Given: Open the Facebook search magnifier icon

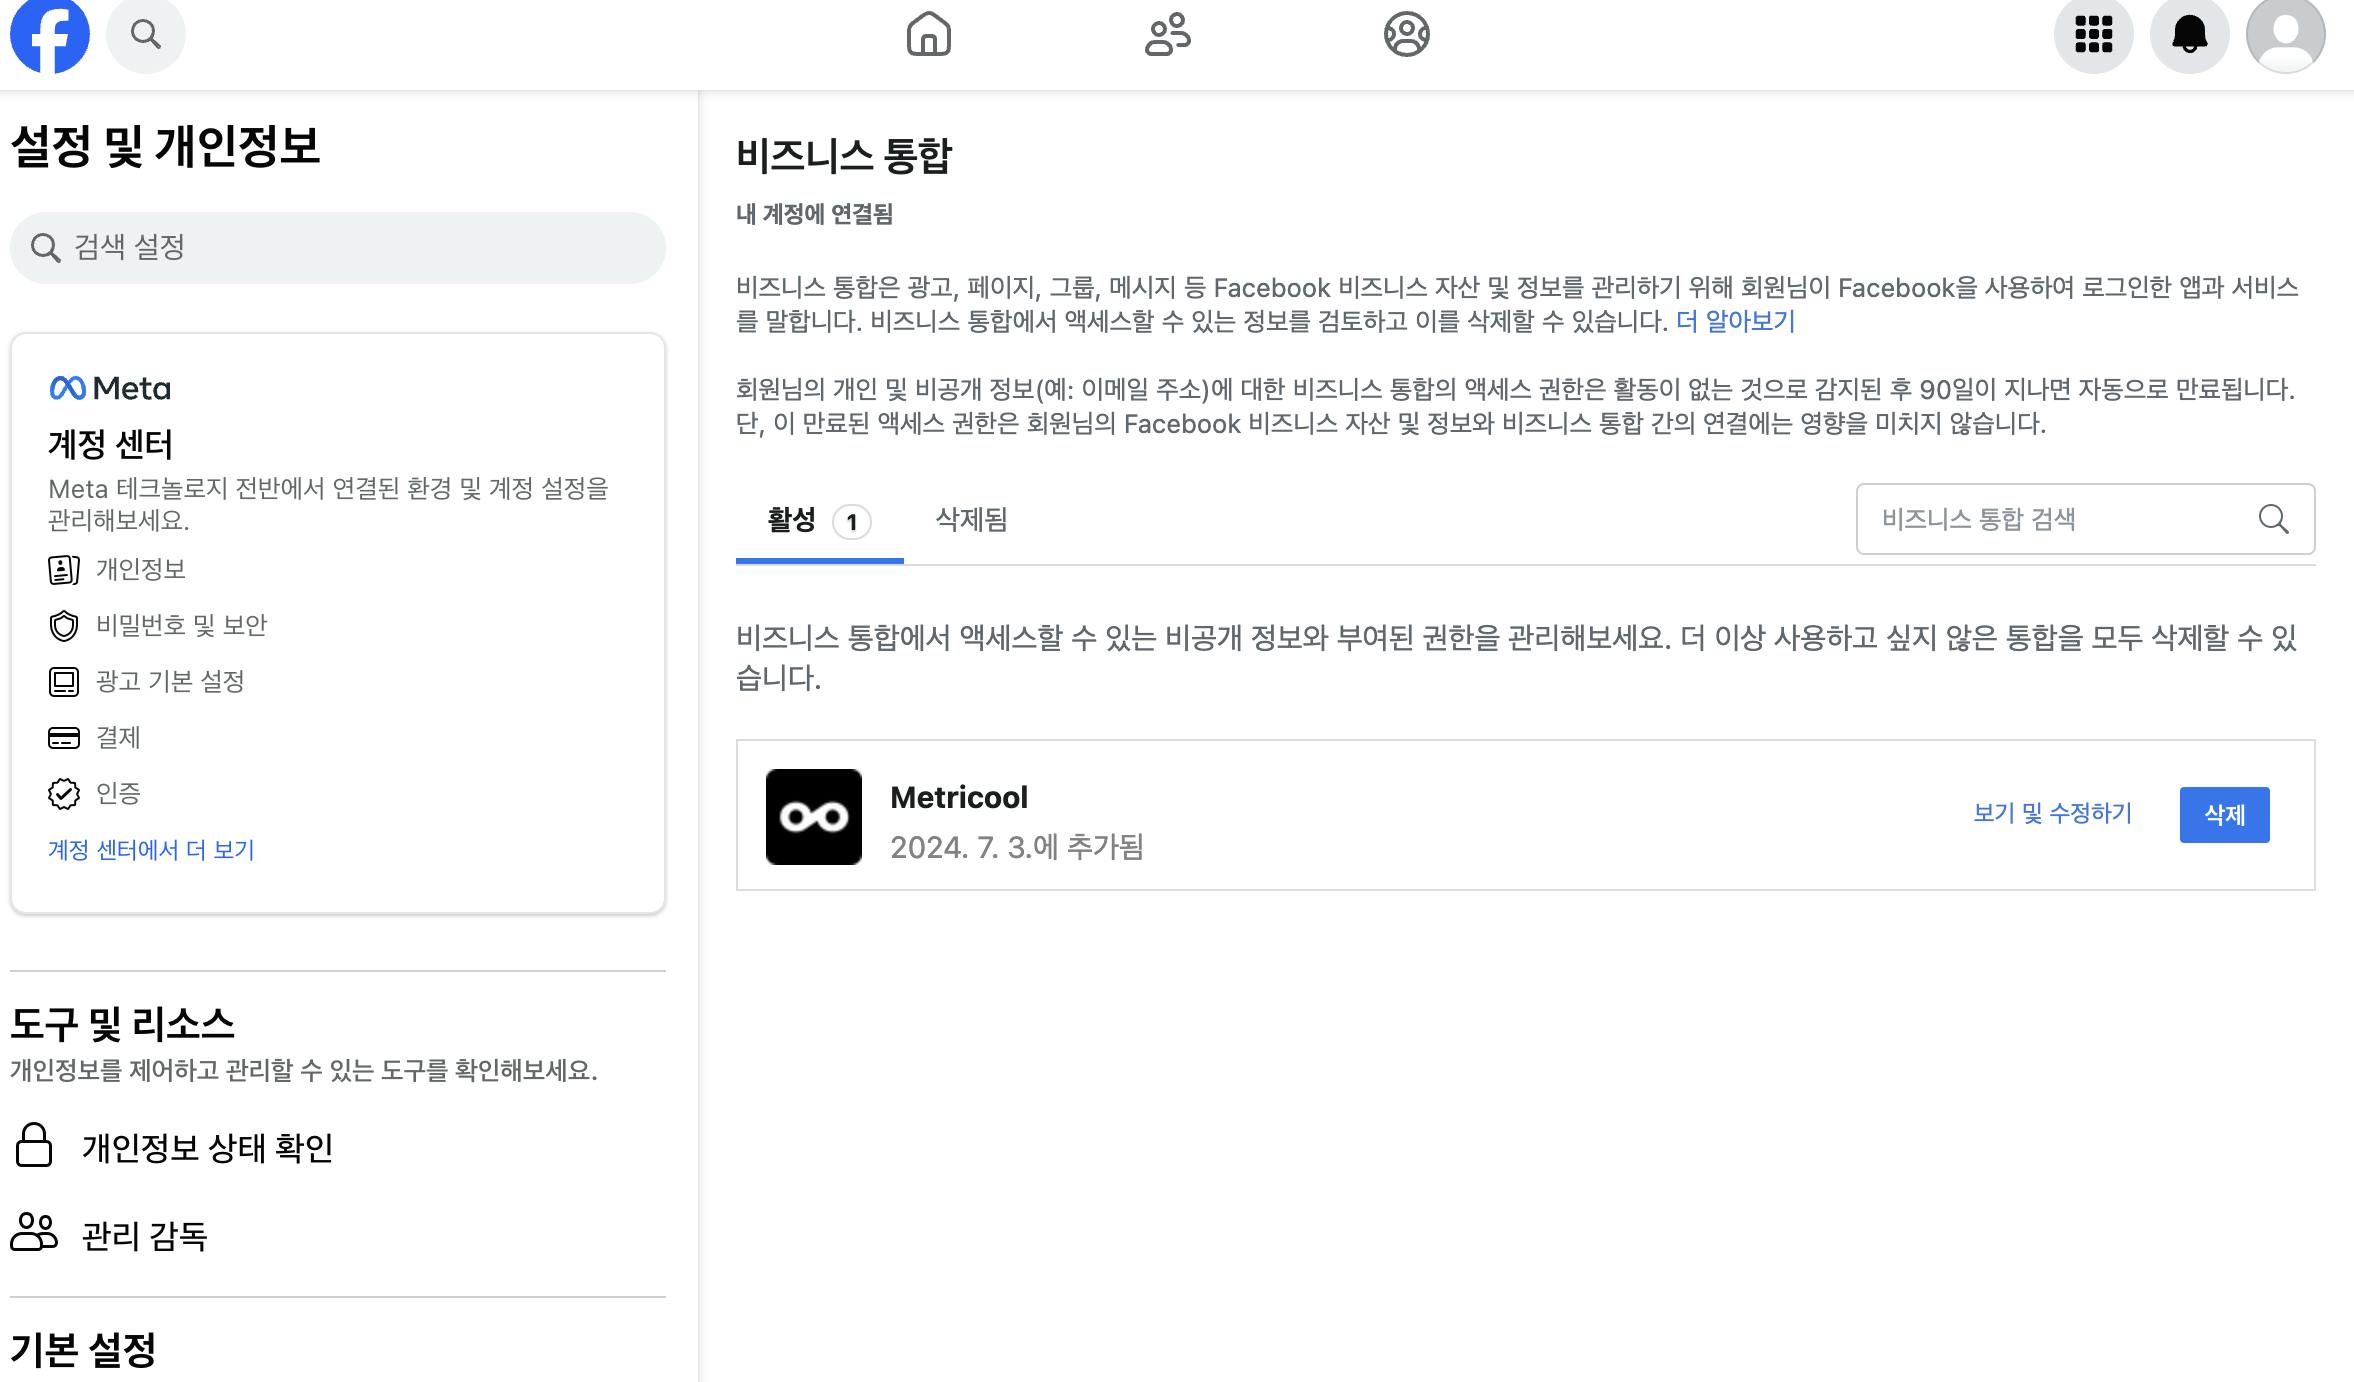Looking at the screenshot, I should coord(146,35).
